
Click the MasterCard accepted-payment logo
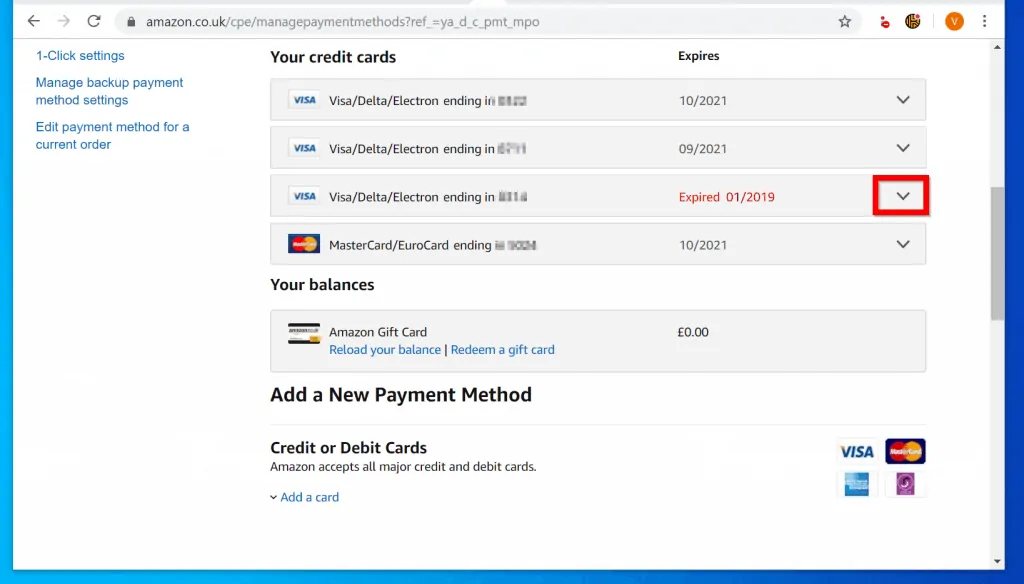tap(905, 451)
